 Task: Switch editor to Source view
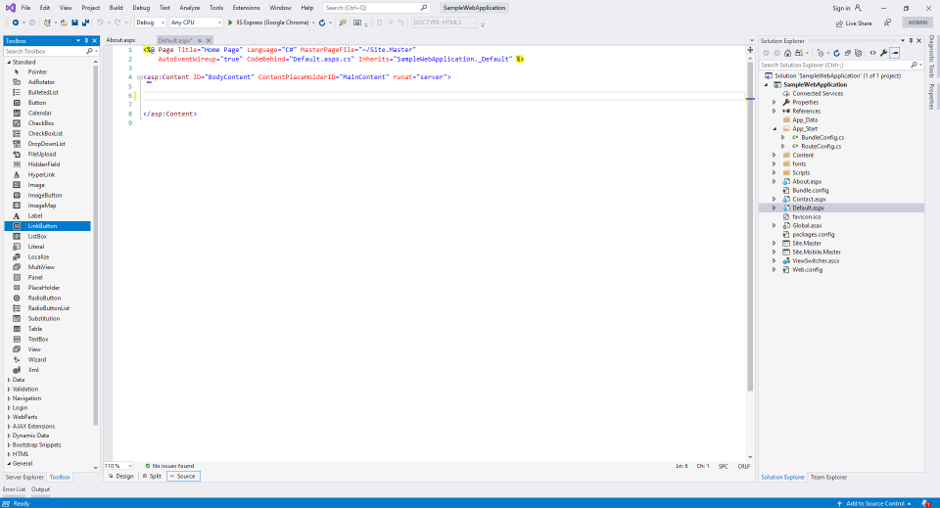pos(183,476)
